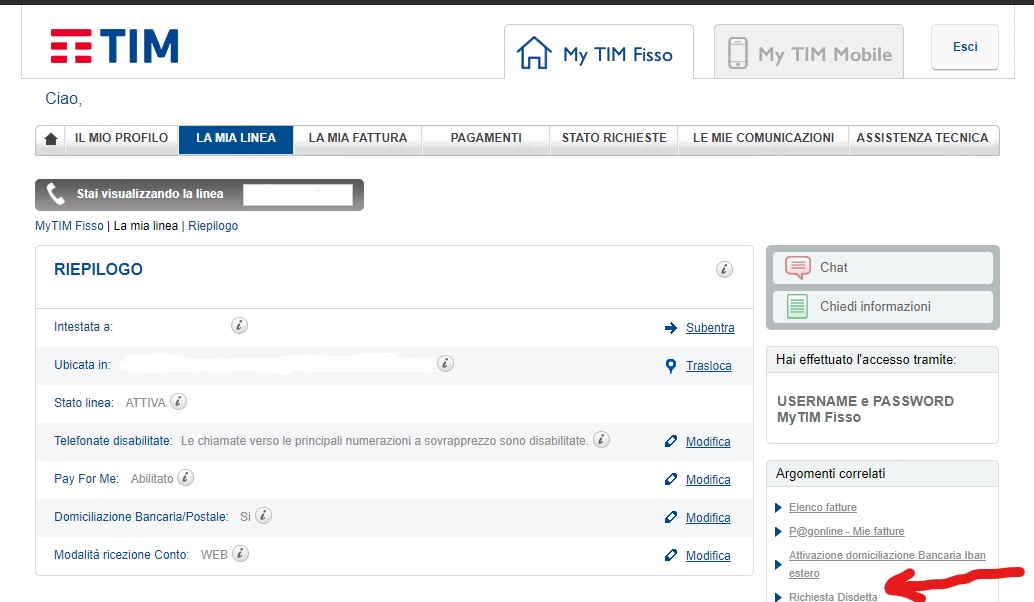Open P@gonline - Mie fatture link
1034x602 pixels.
846,531
